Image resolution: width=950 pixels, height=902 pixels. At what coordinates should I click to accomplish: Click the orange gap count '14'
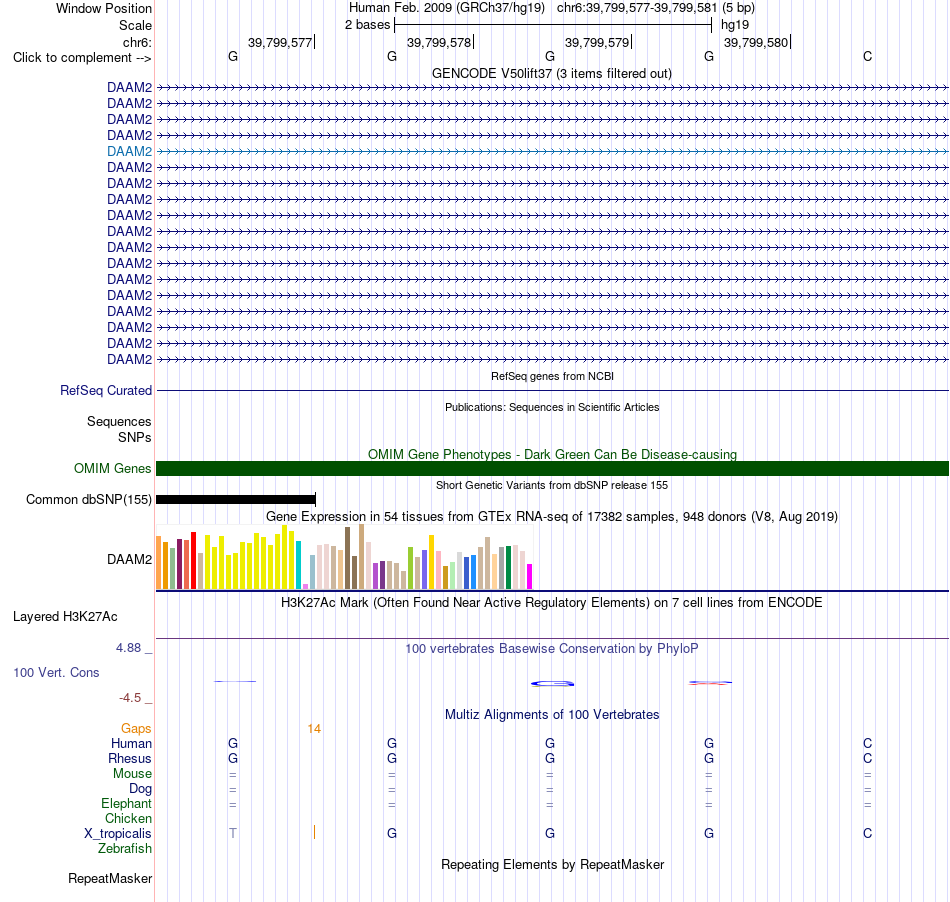click(x=314, y=729)
